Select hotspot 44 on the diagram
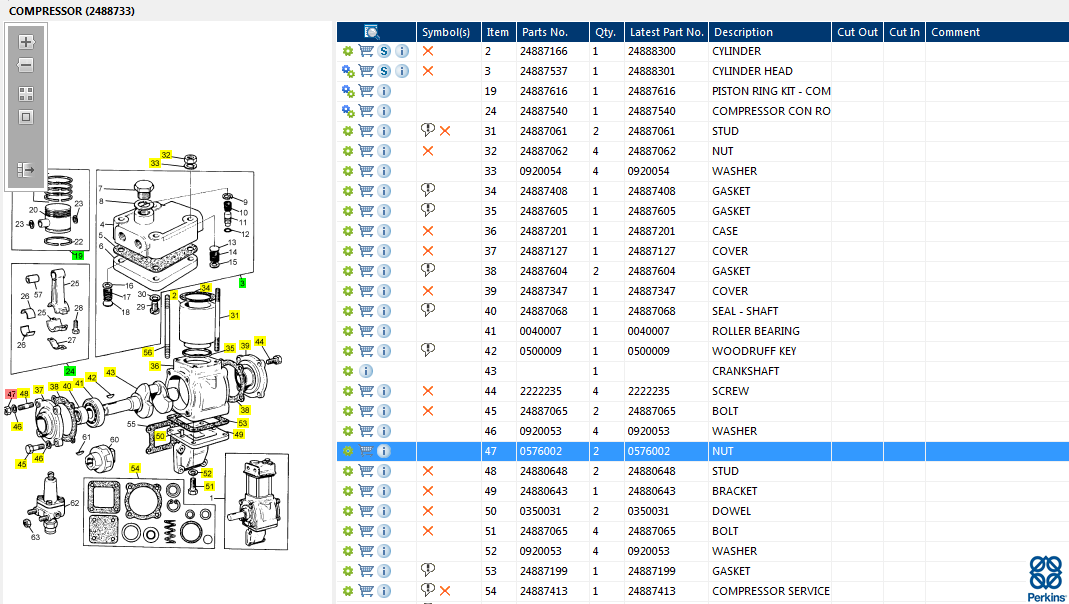 pos(259,342)
